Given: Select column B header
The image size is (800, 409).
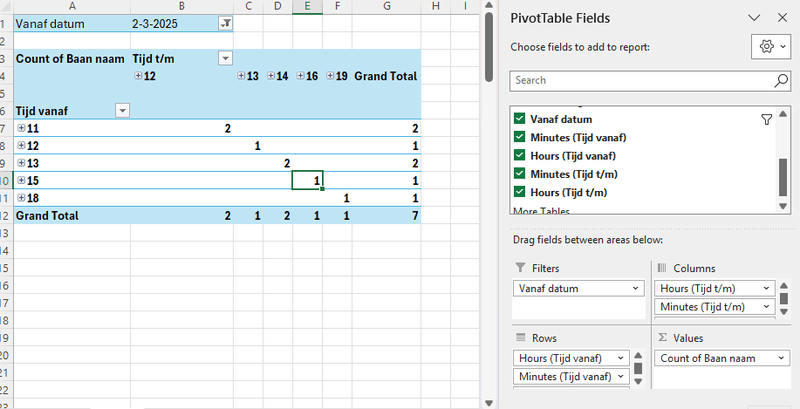Looking at the screenshot, I should 182,6.
